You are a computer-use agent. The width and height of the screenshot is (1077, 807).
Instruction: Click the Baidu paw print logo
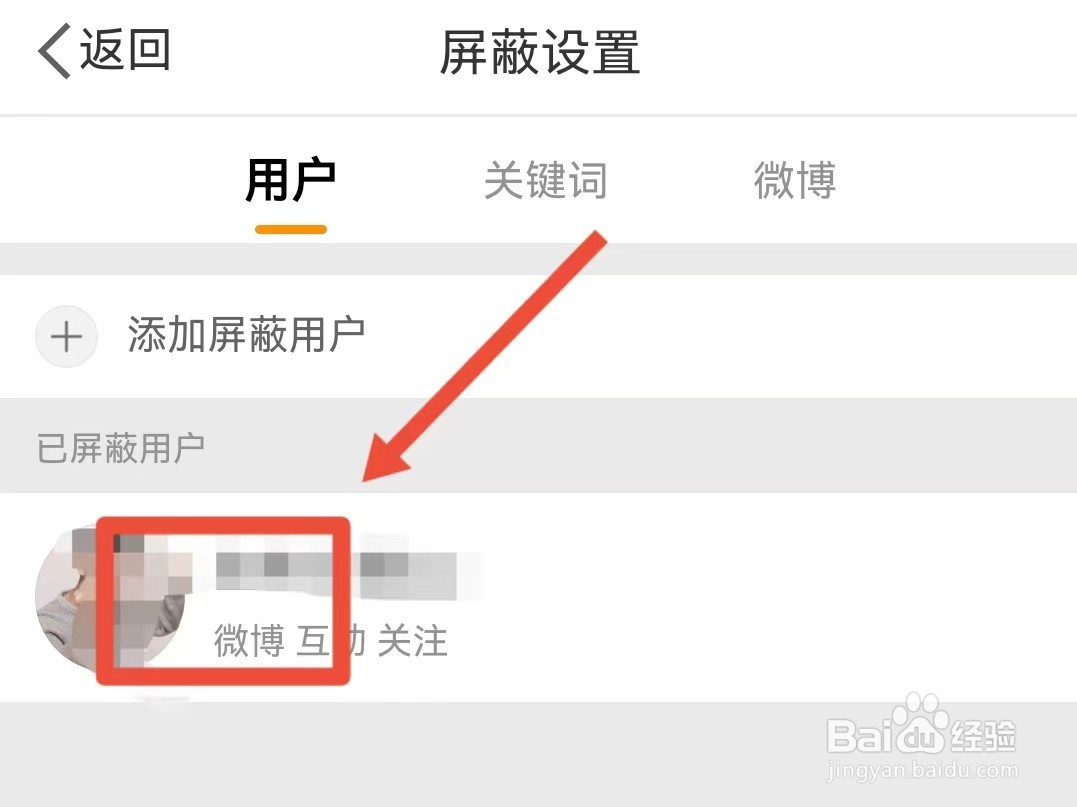[x=922, y=720]
